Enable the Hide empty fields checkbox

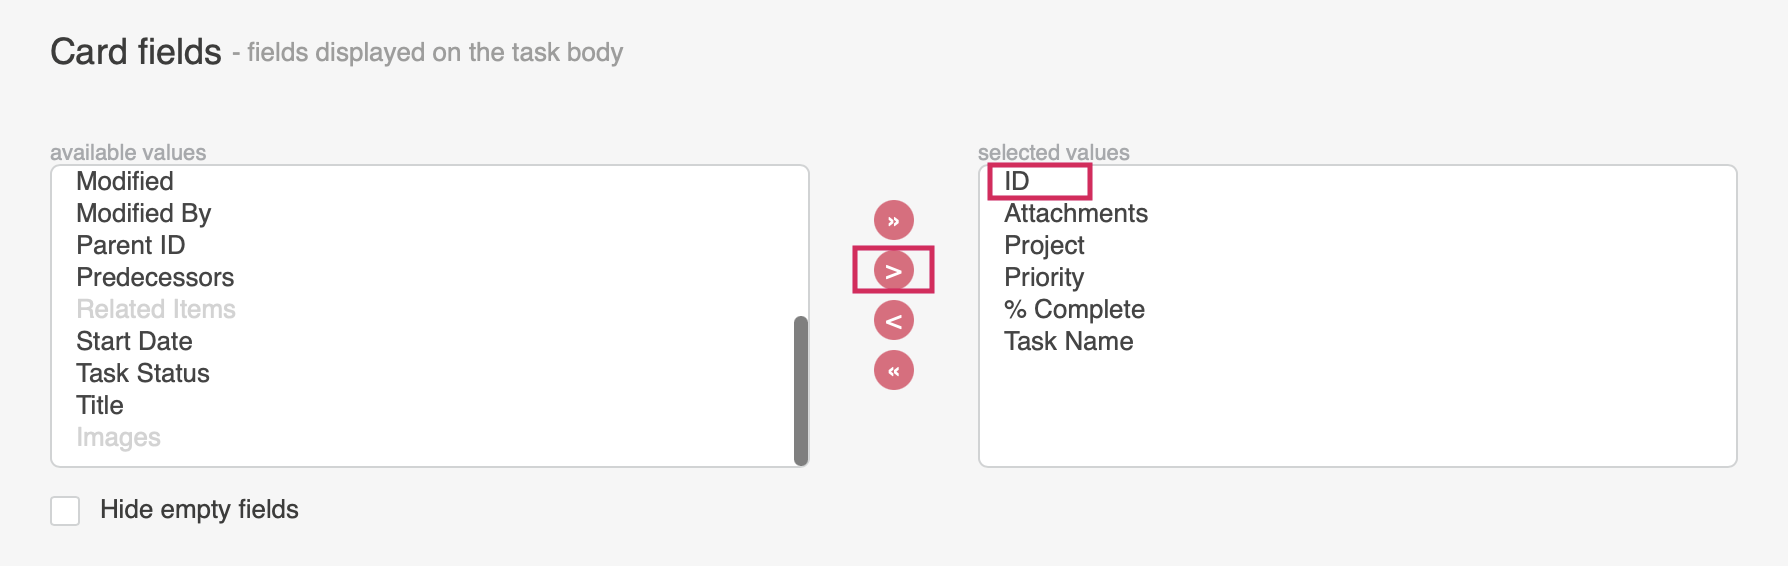pyautogui.click(x=65, y=510)
